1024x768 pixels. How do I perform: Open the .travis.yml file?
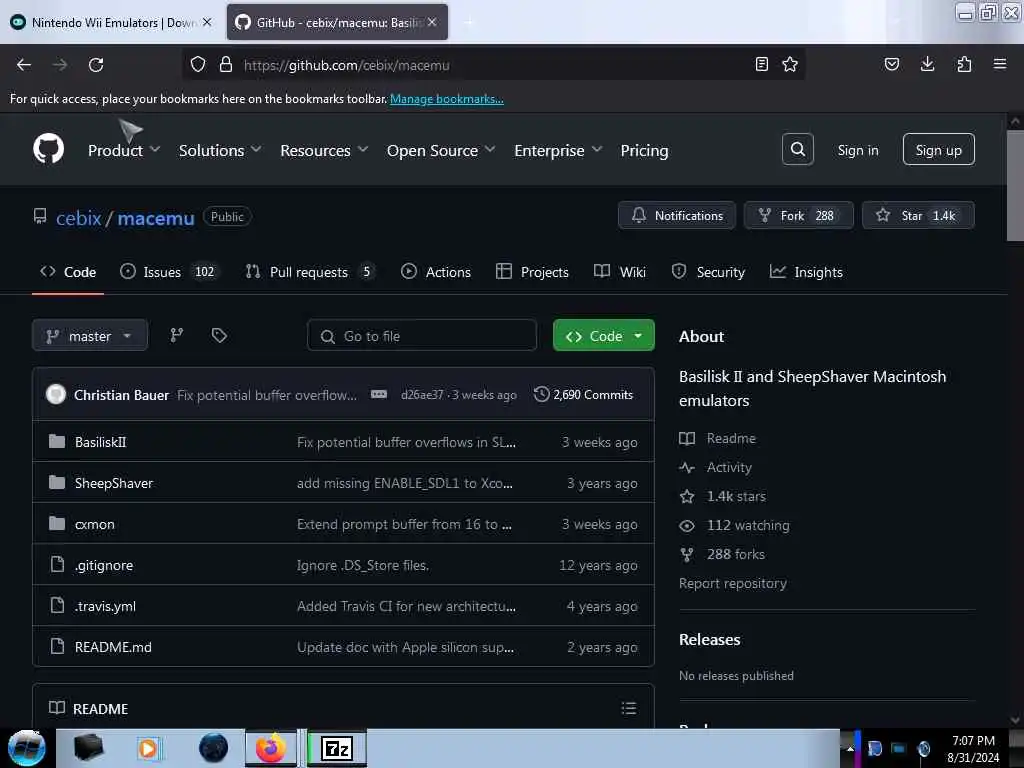point(105,606)
